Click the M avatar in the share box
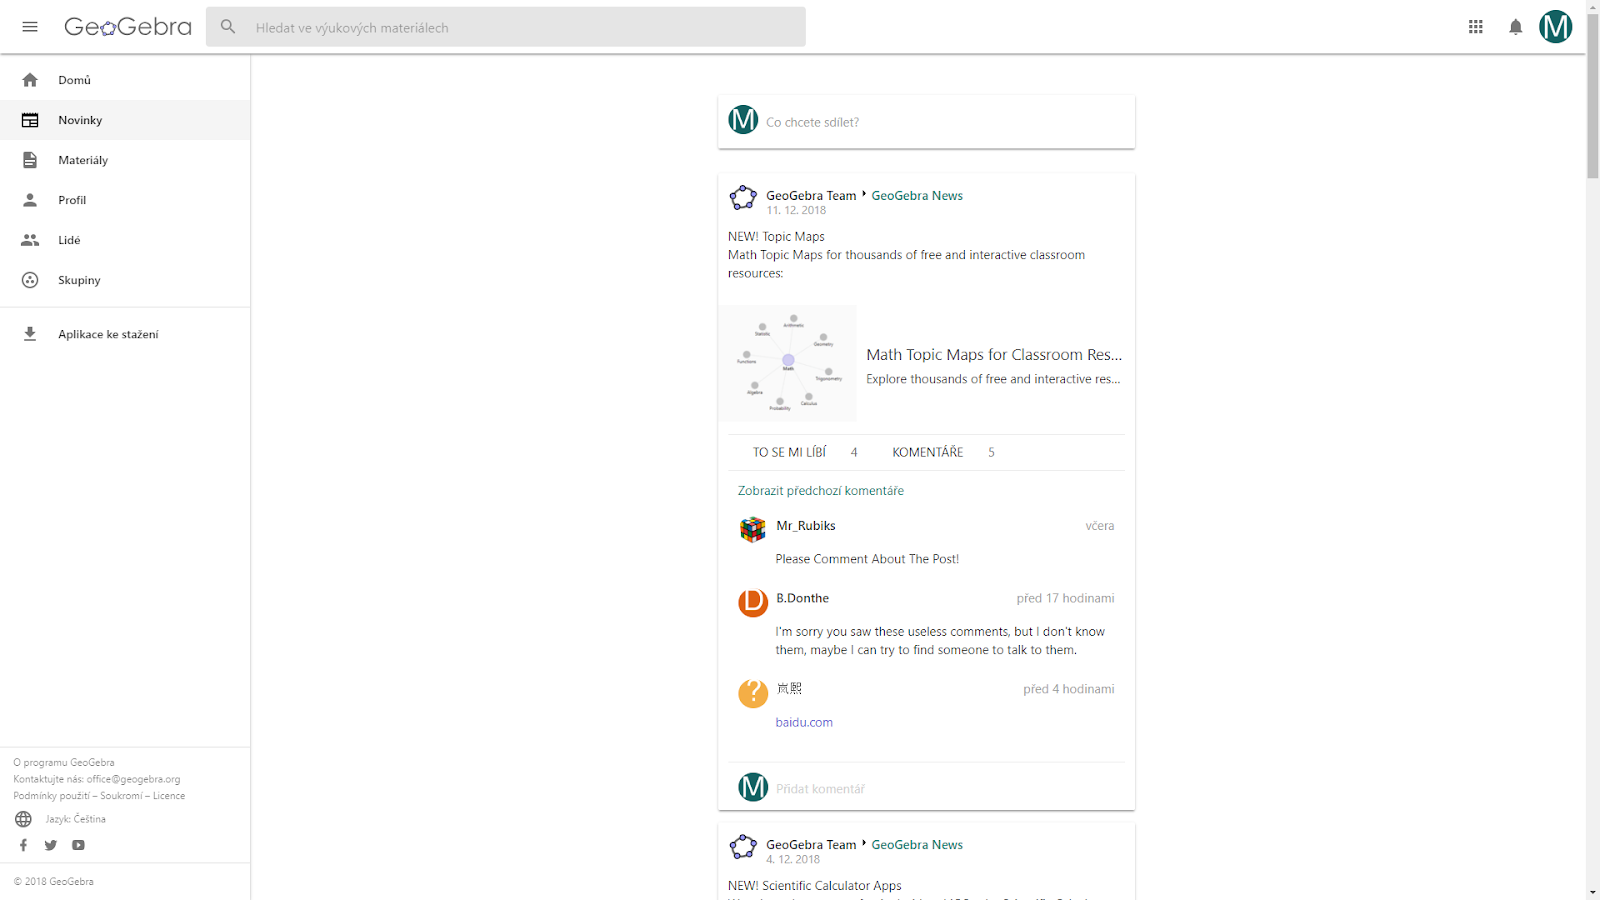 tap(743, 120)
